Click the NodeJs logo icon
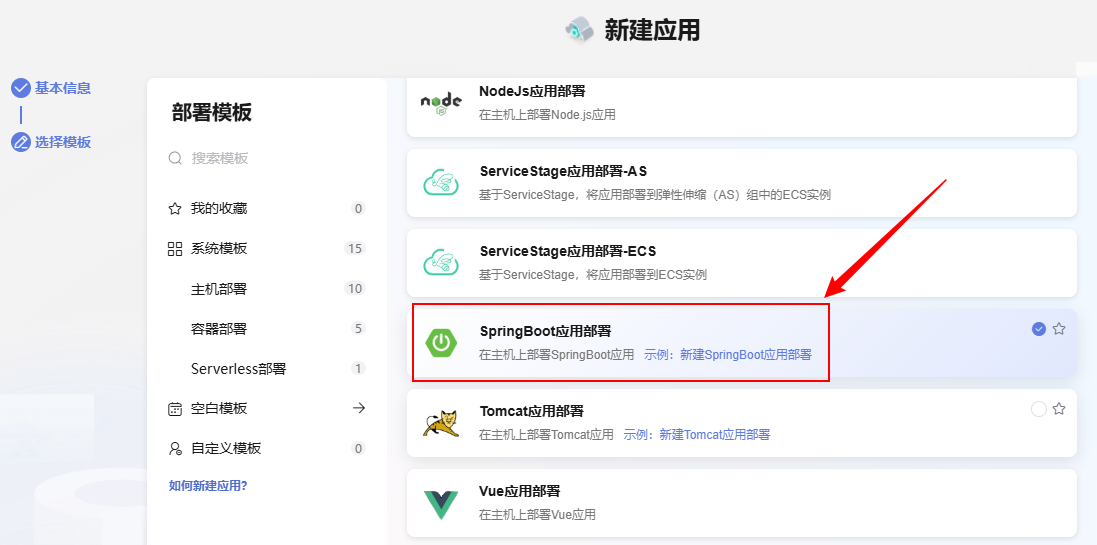 [x=441, y=103]
